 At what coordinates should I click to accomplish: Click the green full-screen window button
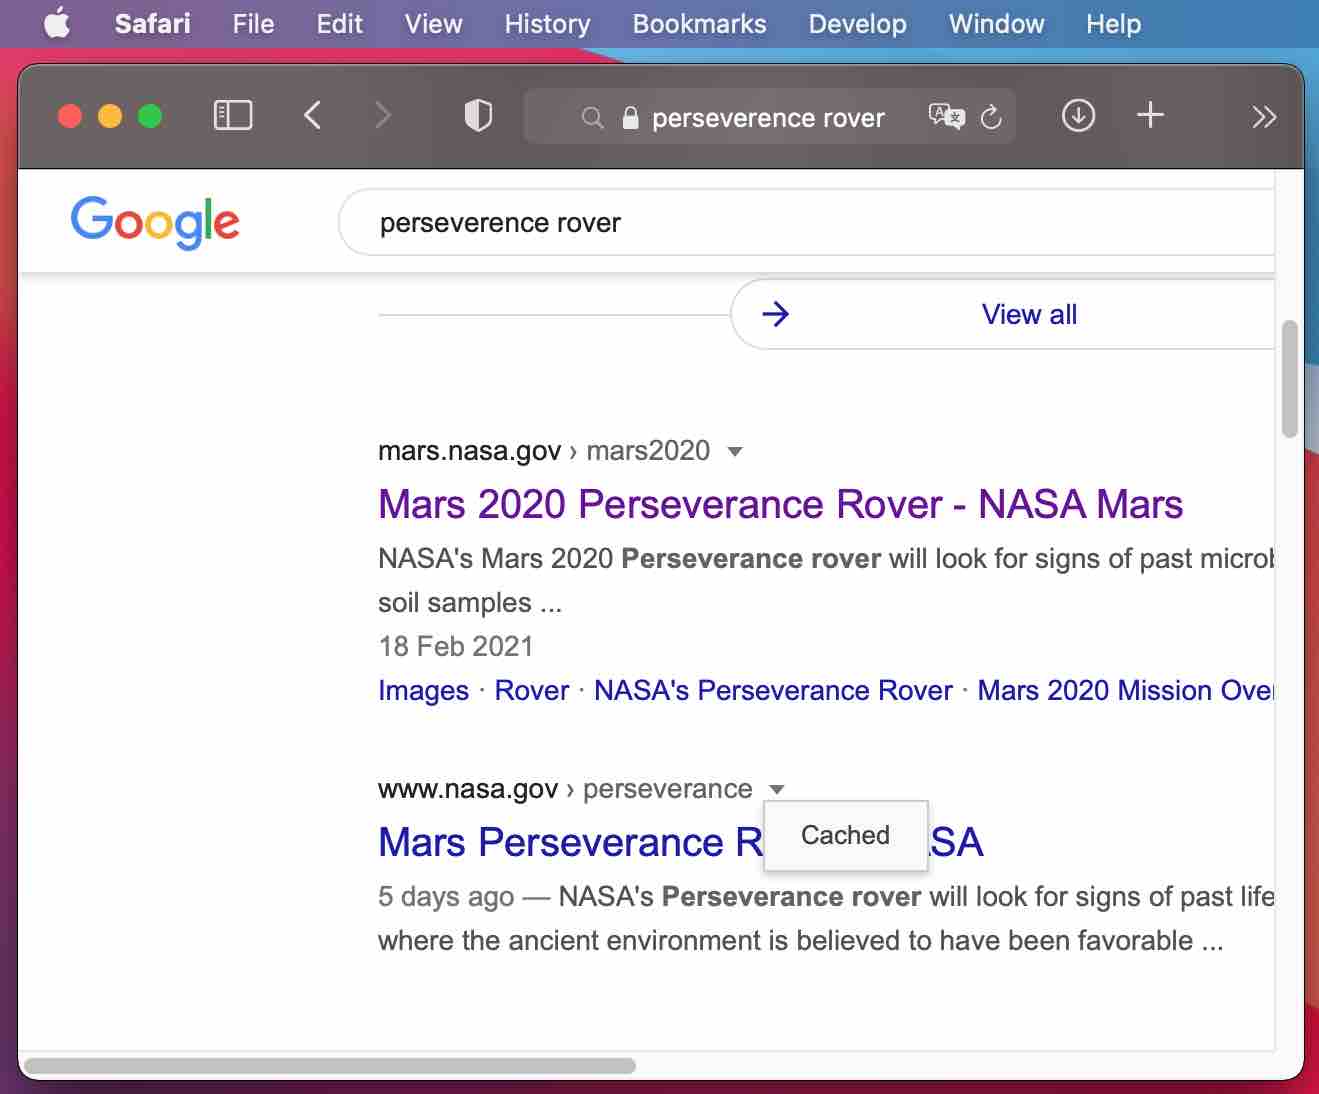click(150, 116)
